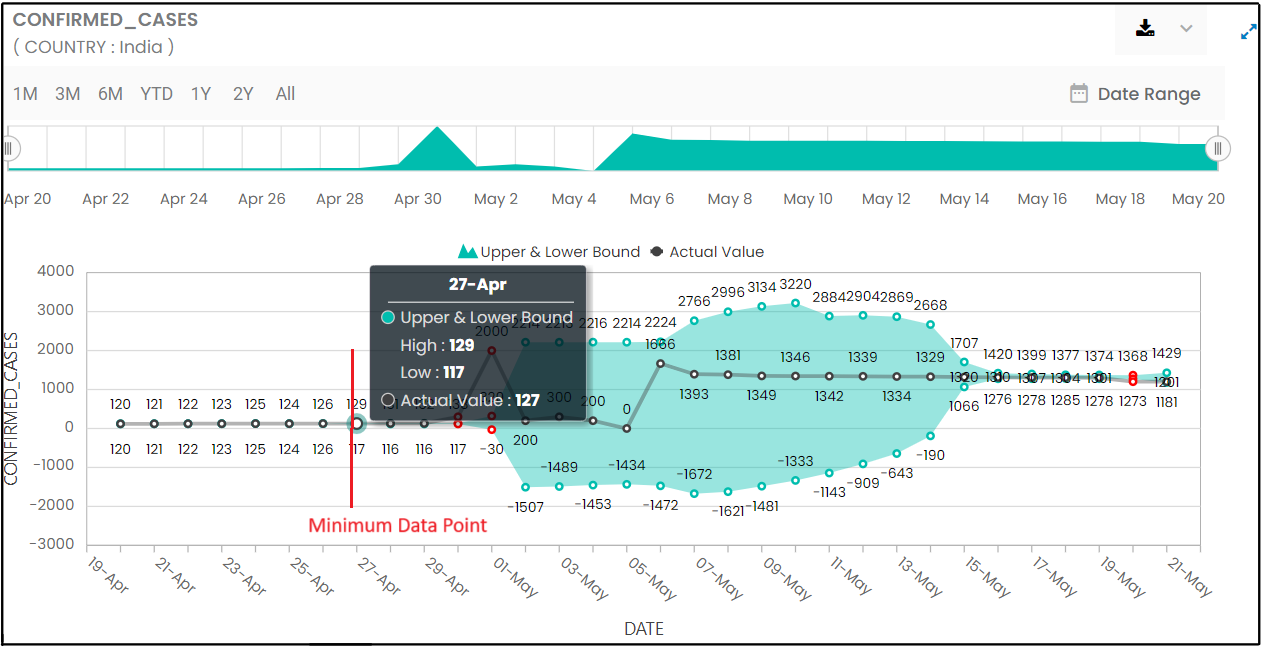The height and width of the screenshot is (647, 1264).
Task: Click the CONFIRMED_CASES chart title
Action: pyautogui.click(x=105, y=20)
